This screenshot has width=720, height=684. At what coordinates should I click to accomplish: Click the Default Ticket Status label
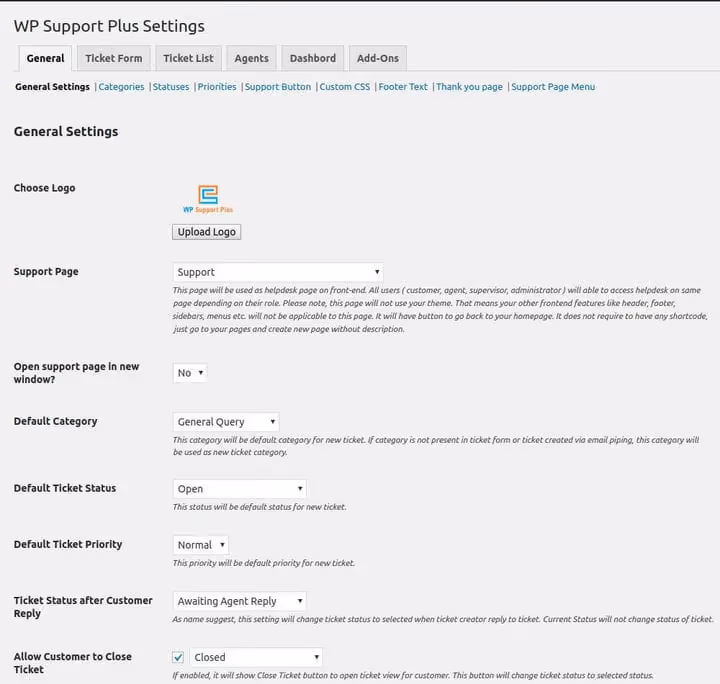tap(65, 488)
